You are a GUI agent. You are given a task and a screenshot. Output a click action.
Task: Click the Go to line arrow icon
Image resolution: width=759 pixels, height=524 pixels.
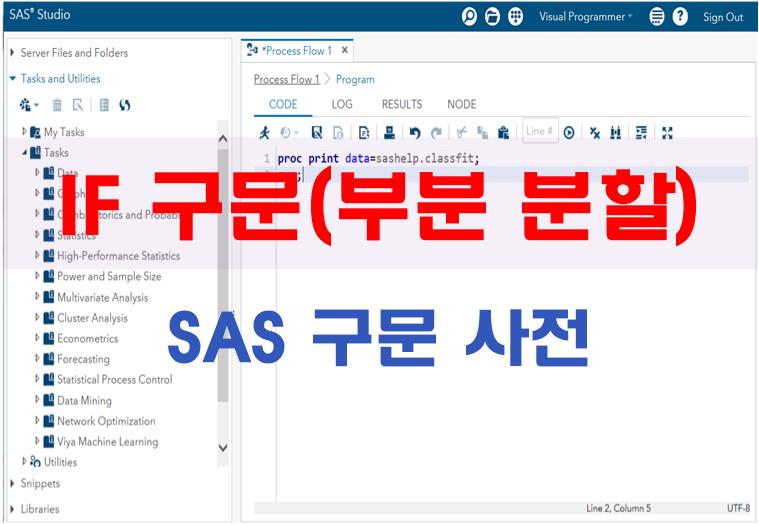[x=569, y=133]
